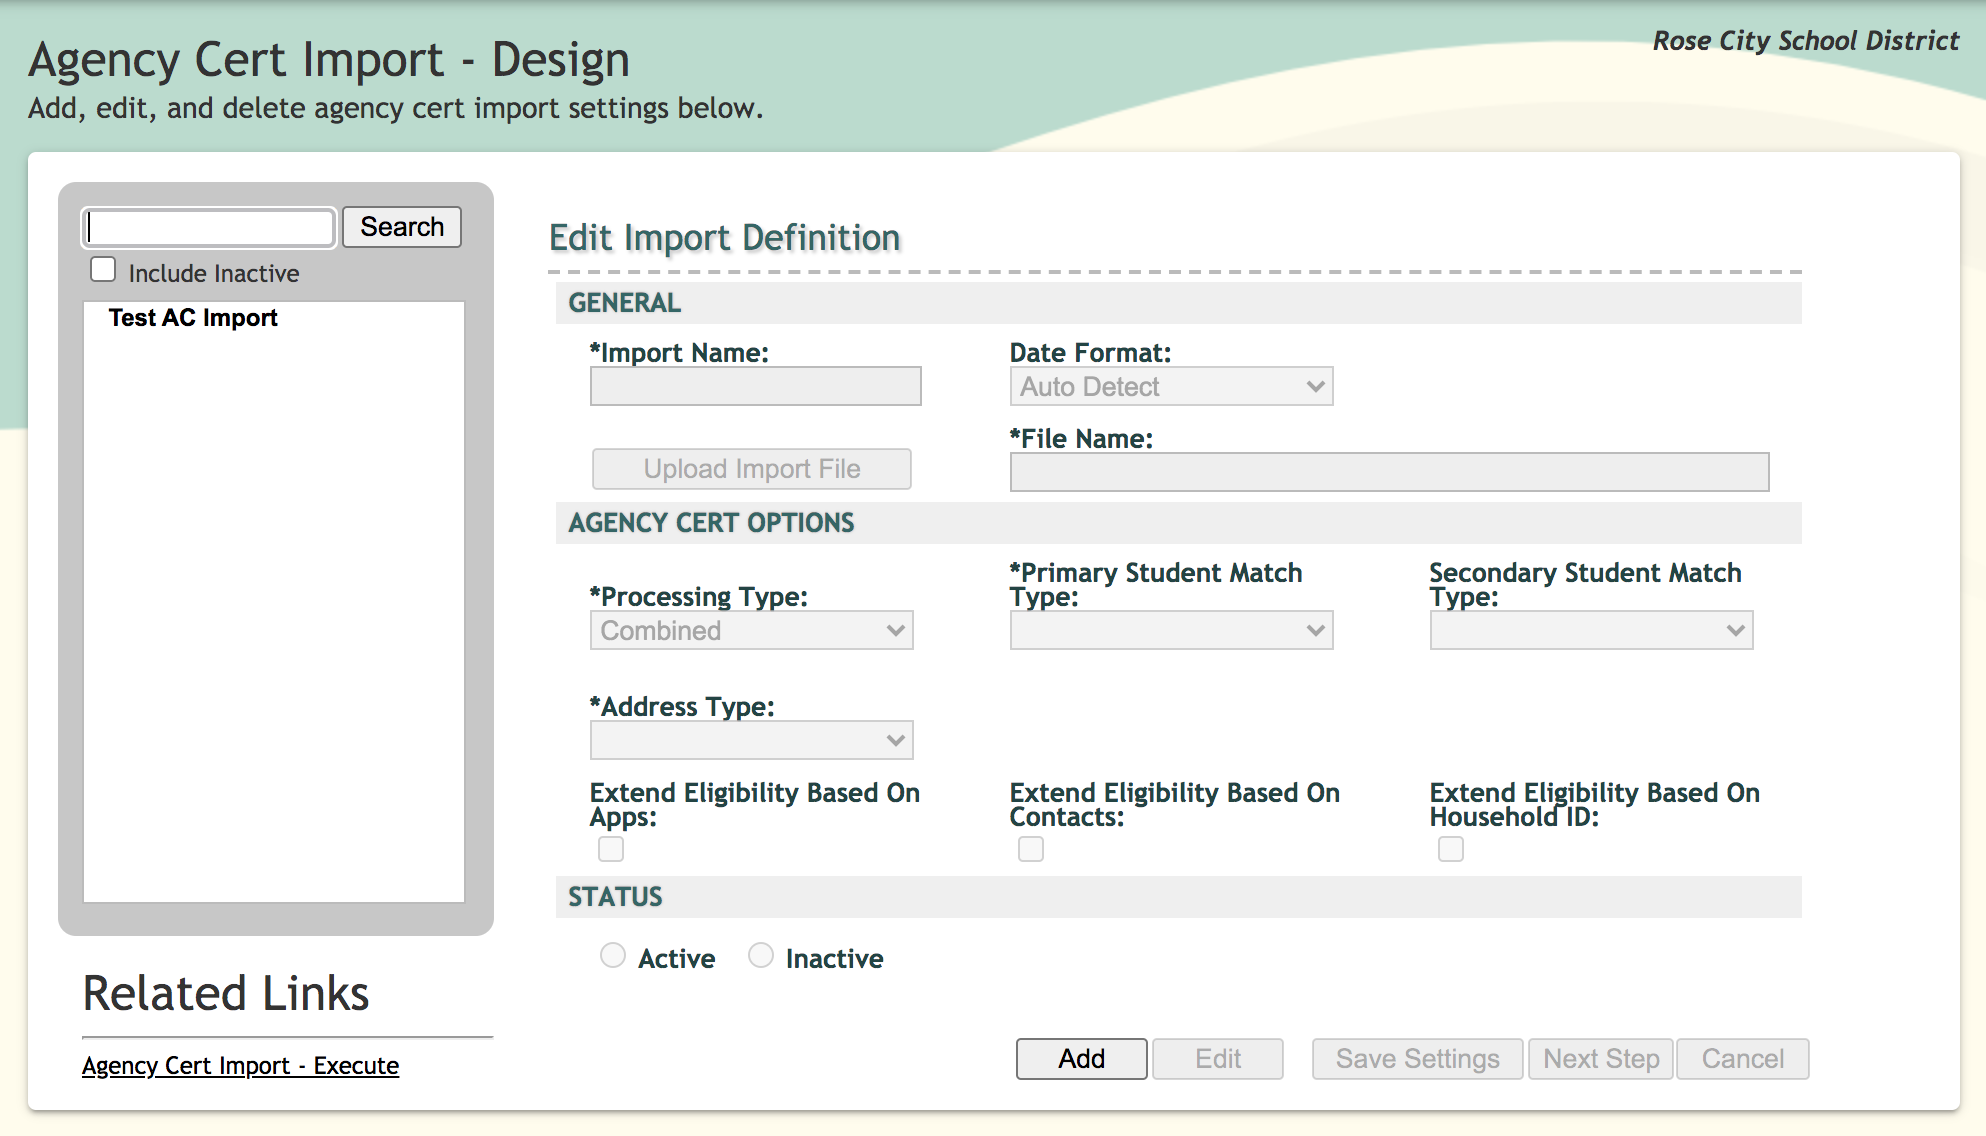
Task: Select the Active status radio button
Action: (x=613, y=956)
